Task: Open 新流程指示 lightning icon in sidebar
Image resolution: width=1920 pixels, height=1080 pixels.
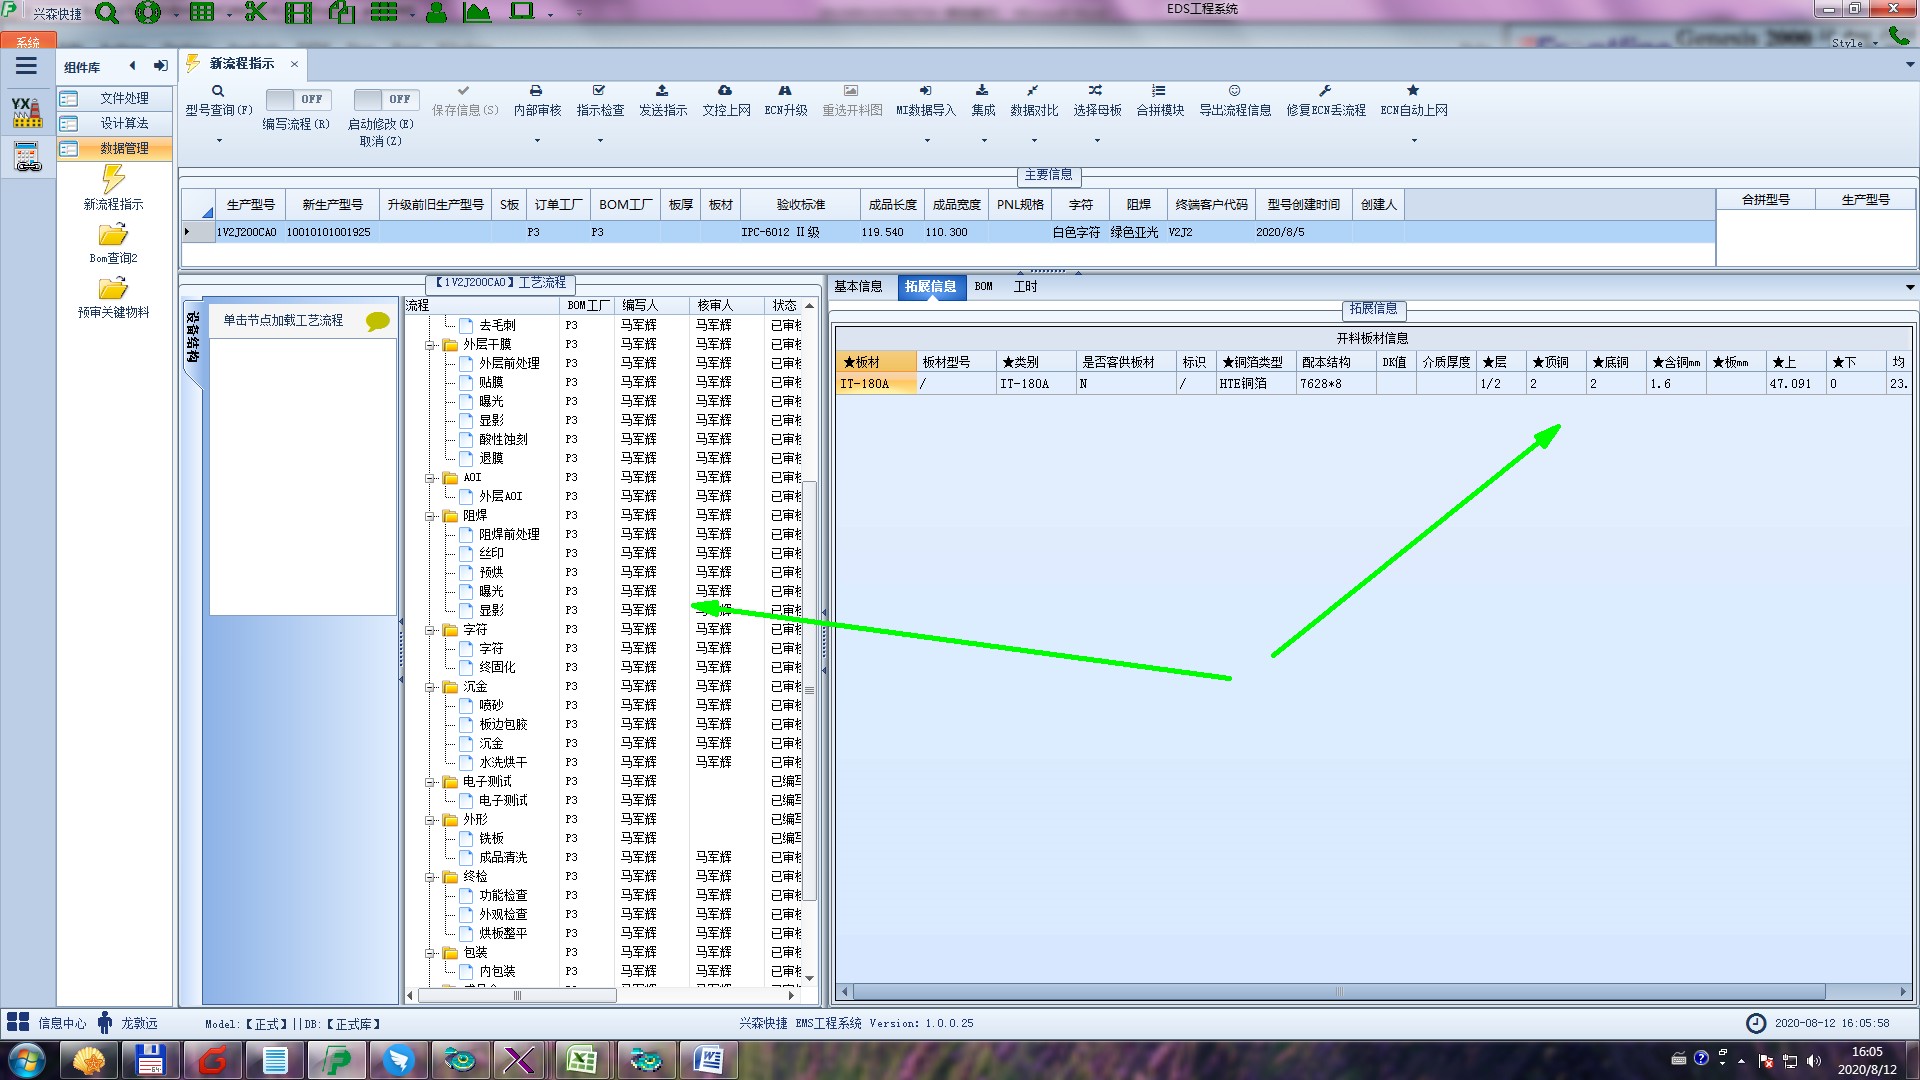Action: (x=113, y=180)
